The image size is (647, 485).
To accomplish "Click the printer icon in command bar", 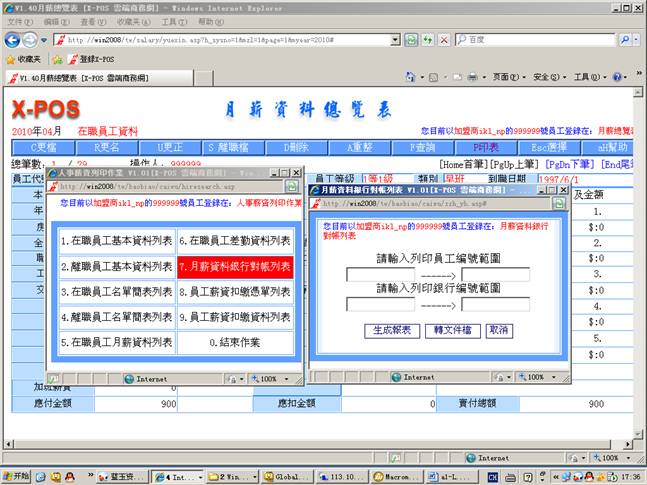I will (472, 78).
